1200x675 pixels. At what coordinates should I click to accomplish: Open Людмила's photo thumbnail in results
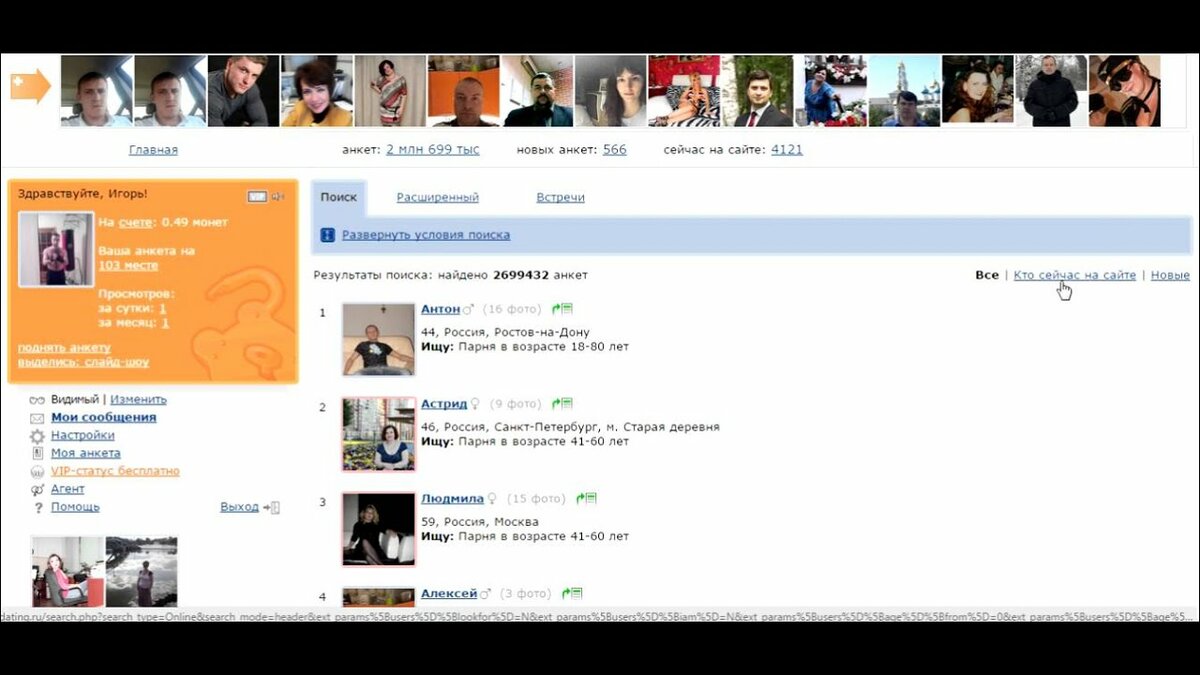(378, 529)
